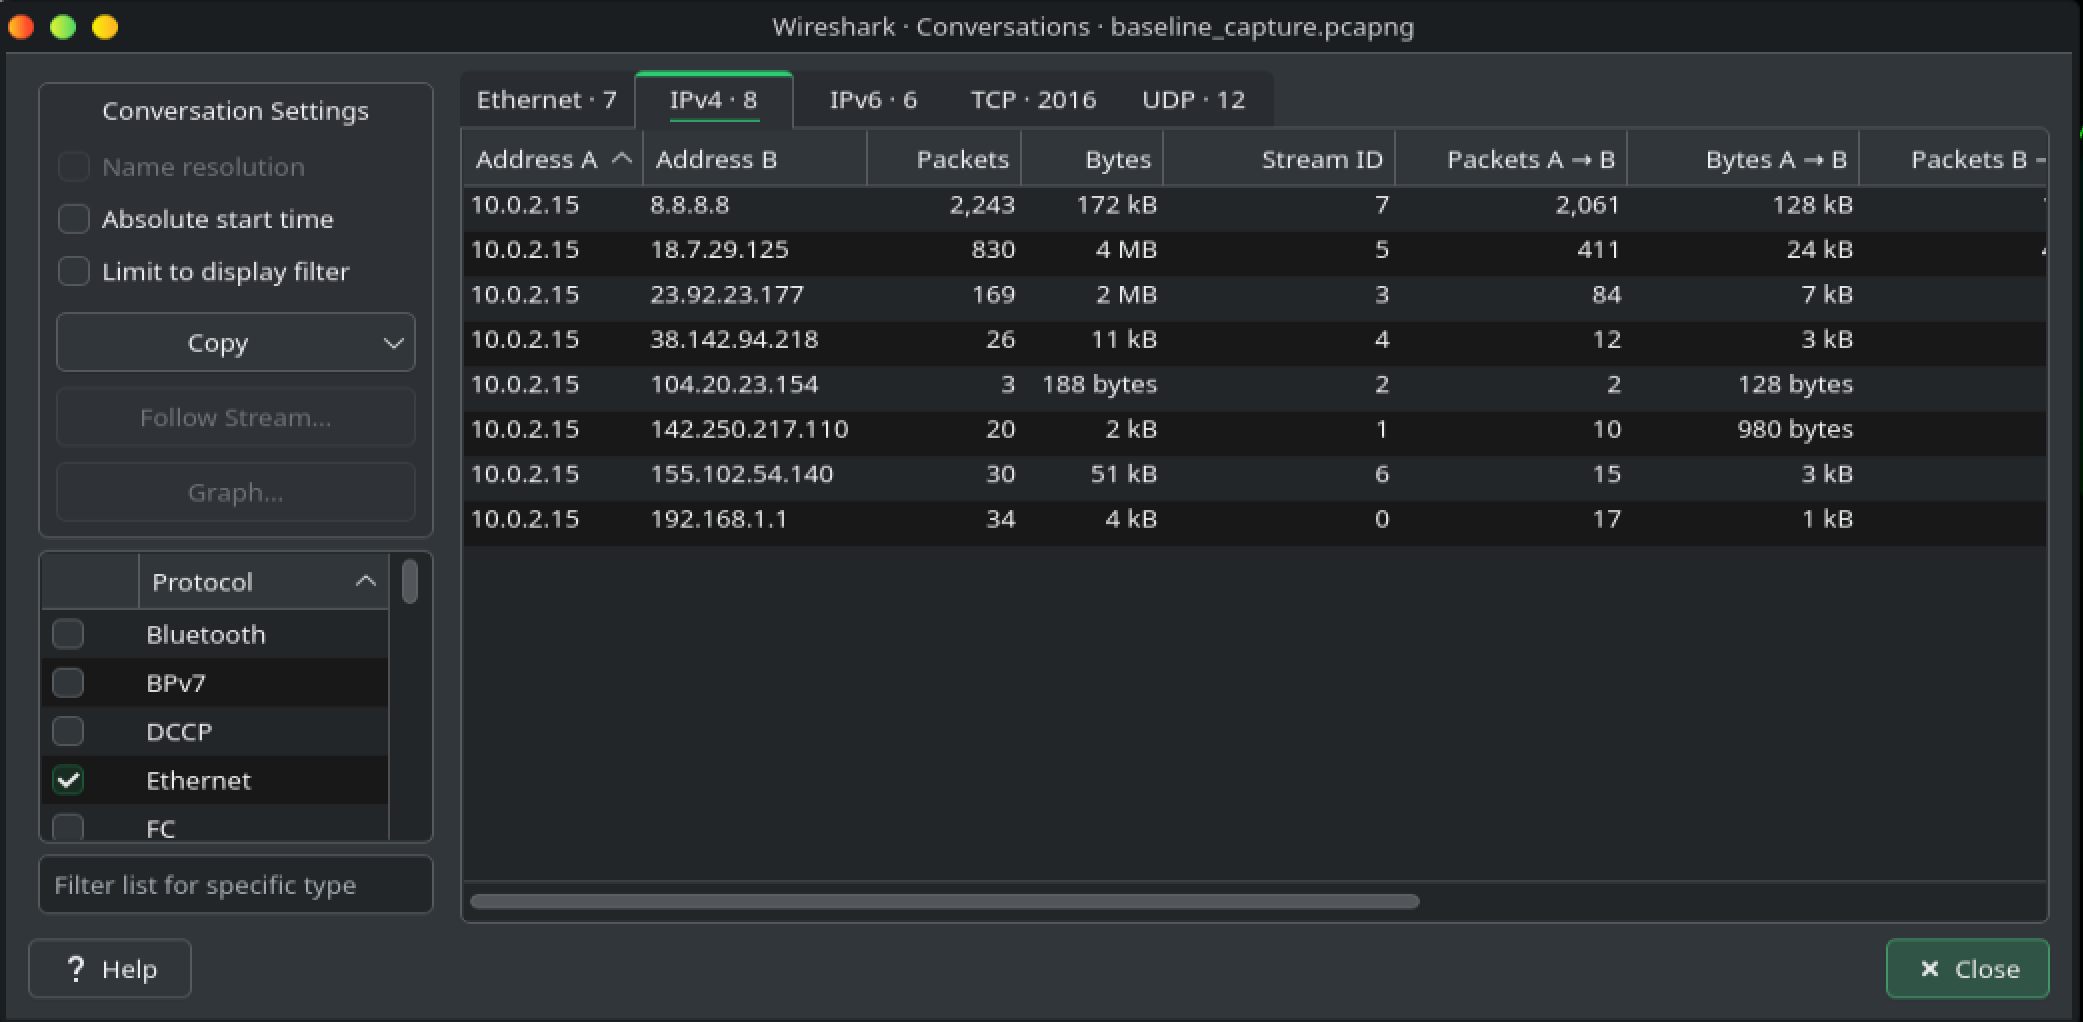Image resolution: width=2083 pixels, height=1022 pixels.
Task: Select the 23.92.23.177 conversation row
Action: tap(1254, 295)
